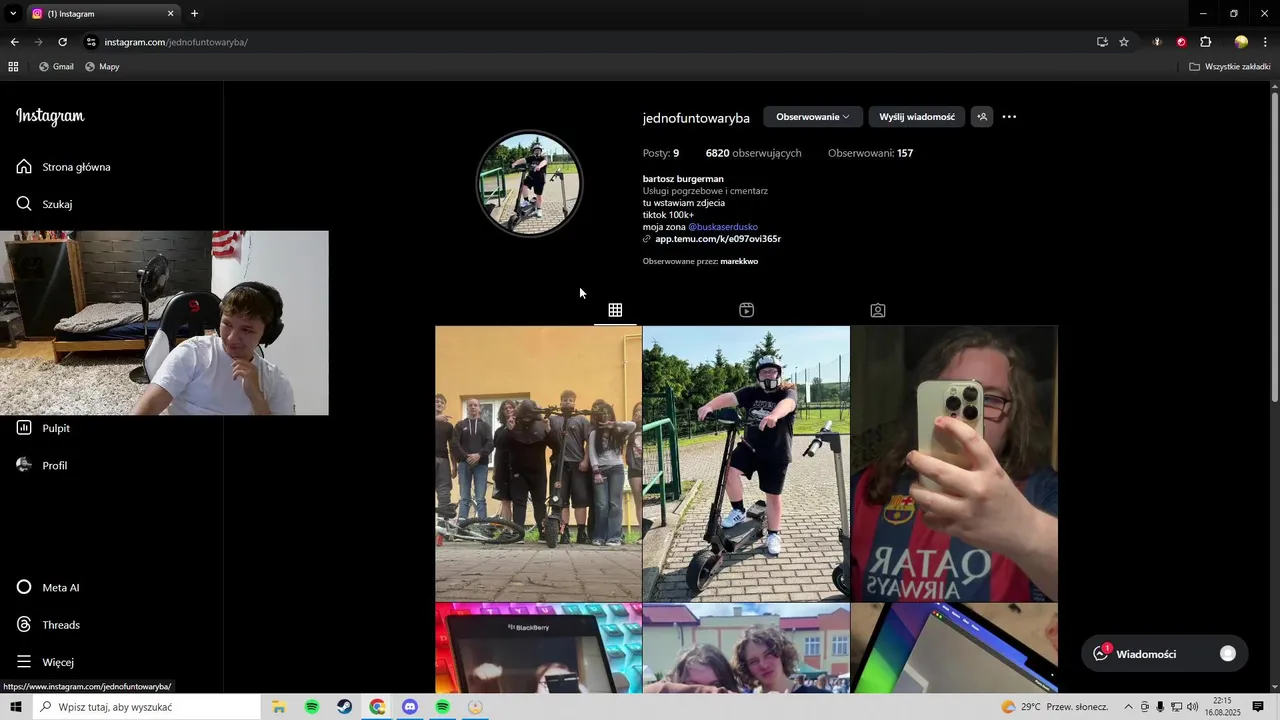Open marekkwo follower link
This screenshot has height=720, width=1280.
coord(739,261)
